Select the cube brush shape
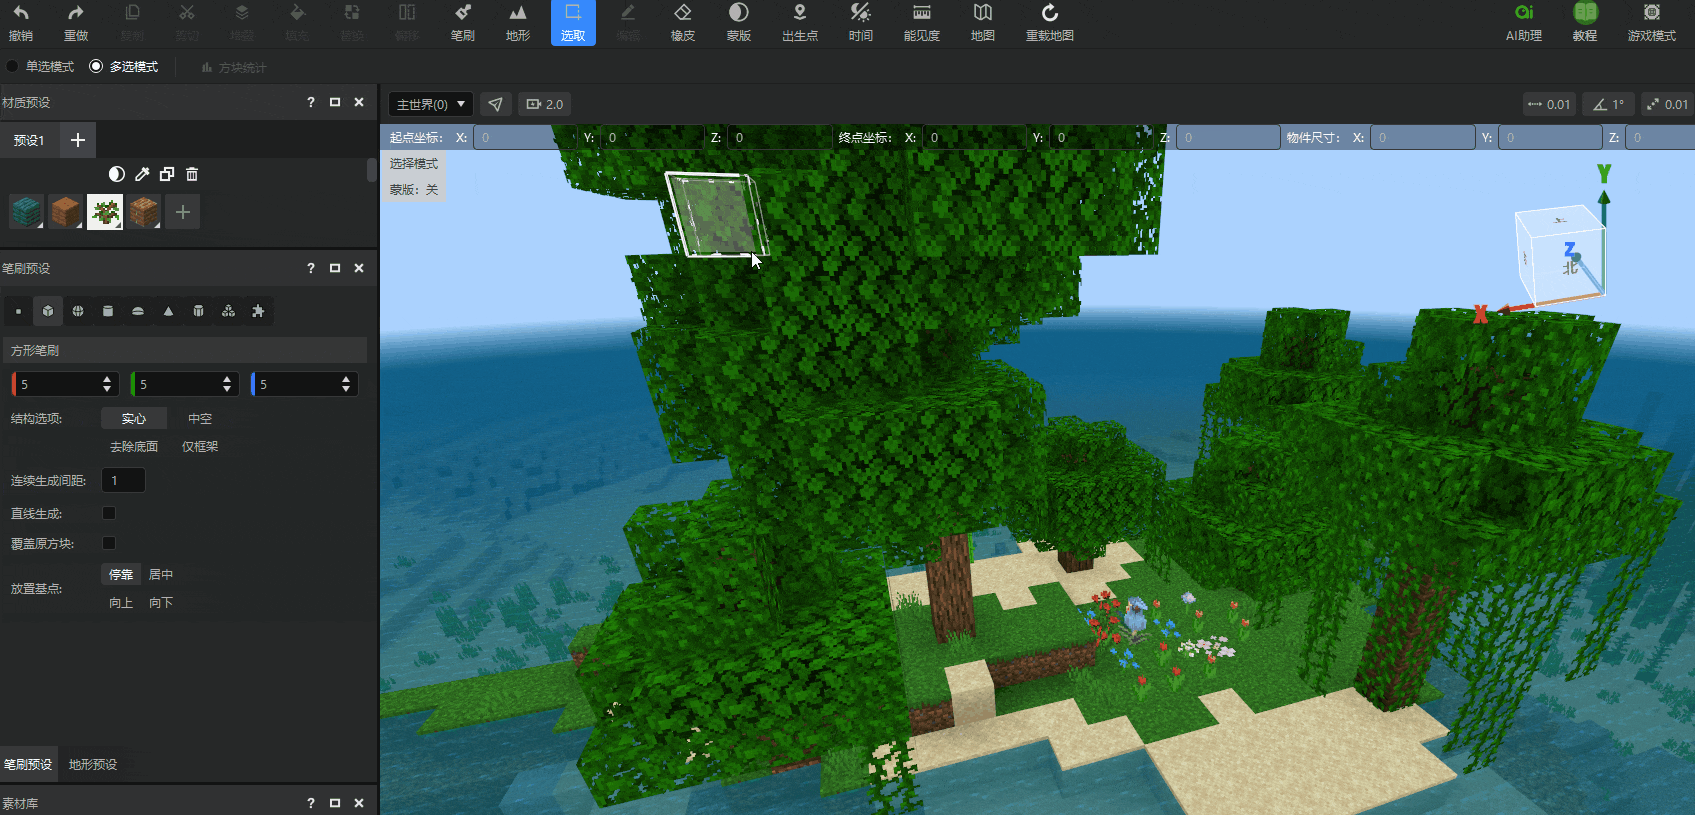1695x815 pixels. point(48,311)
